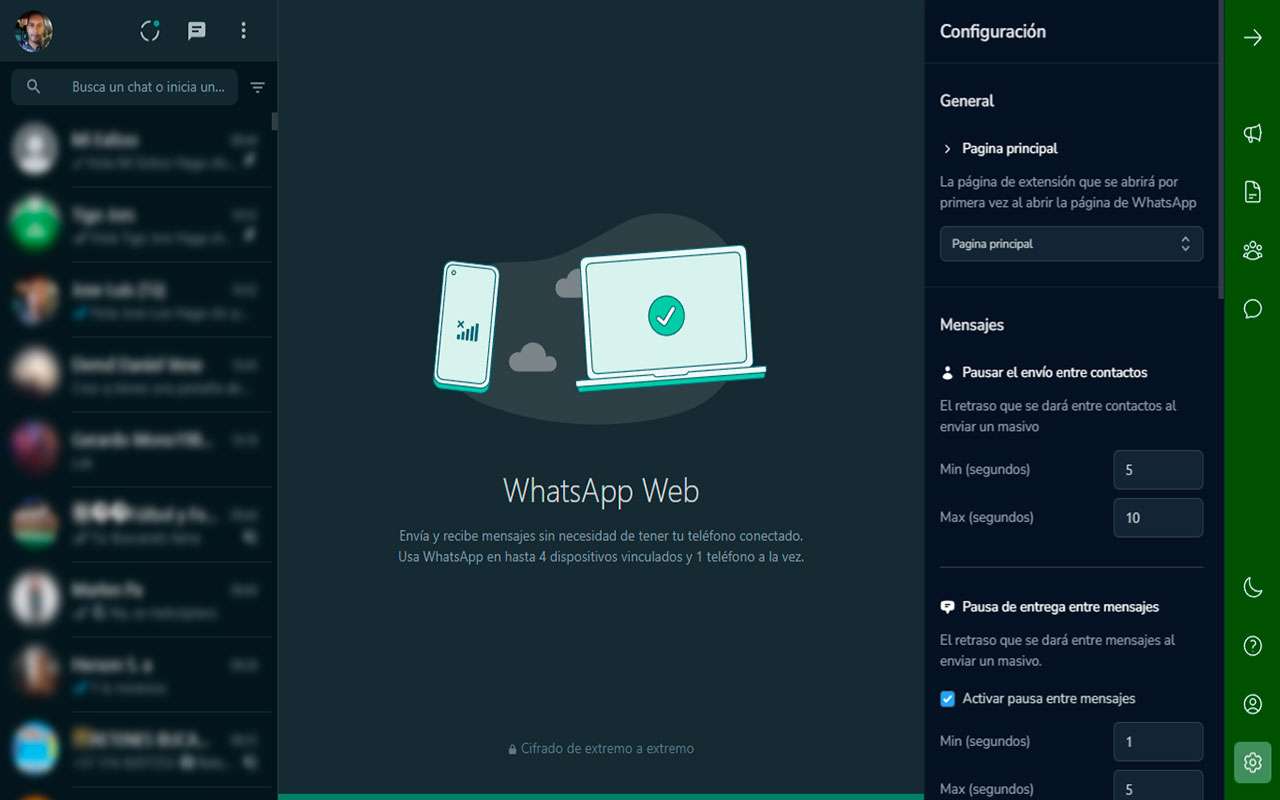Open the broadcast megaphone tool in the sidebar
The width and height of the screenshot is (1280, 800).
tap(1252, 133)
